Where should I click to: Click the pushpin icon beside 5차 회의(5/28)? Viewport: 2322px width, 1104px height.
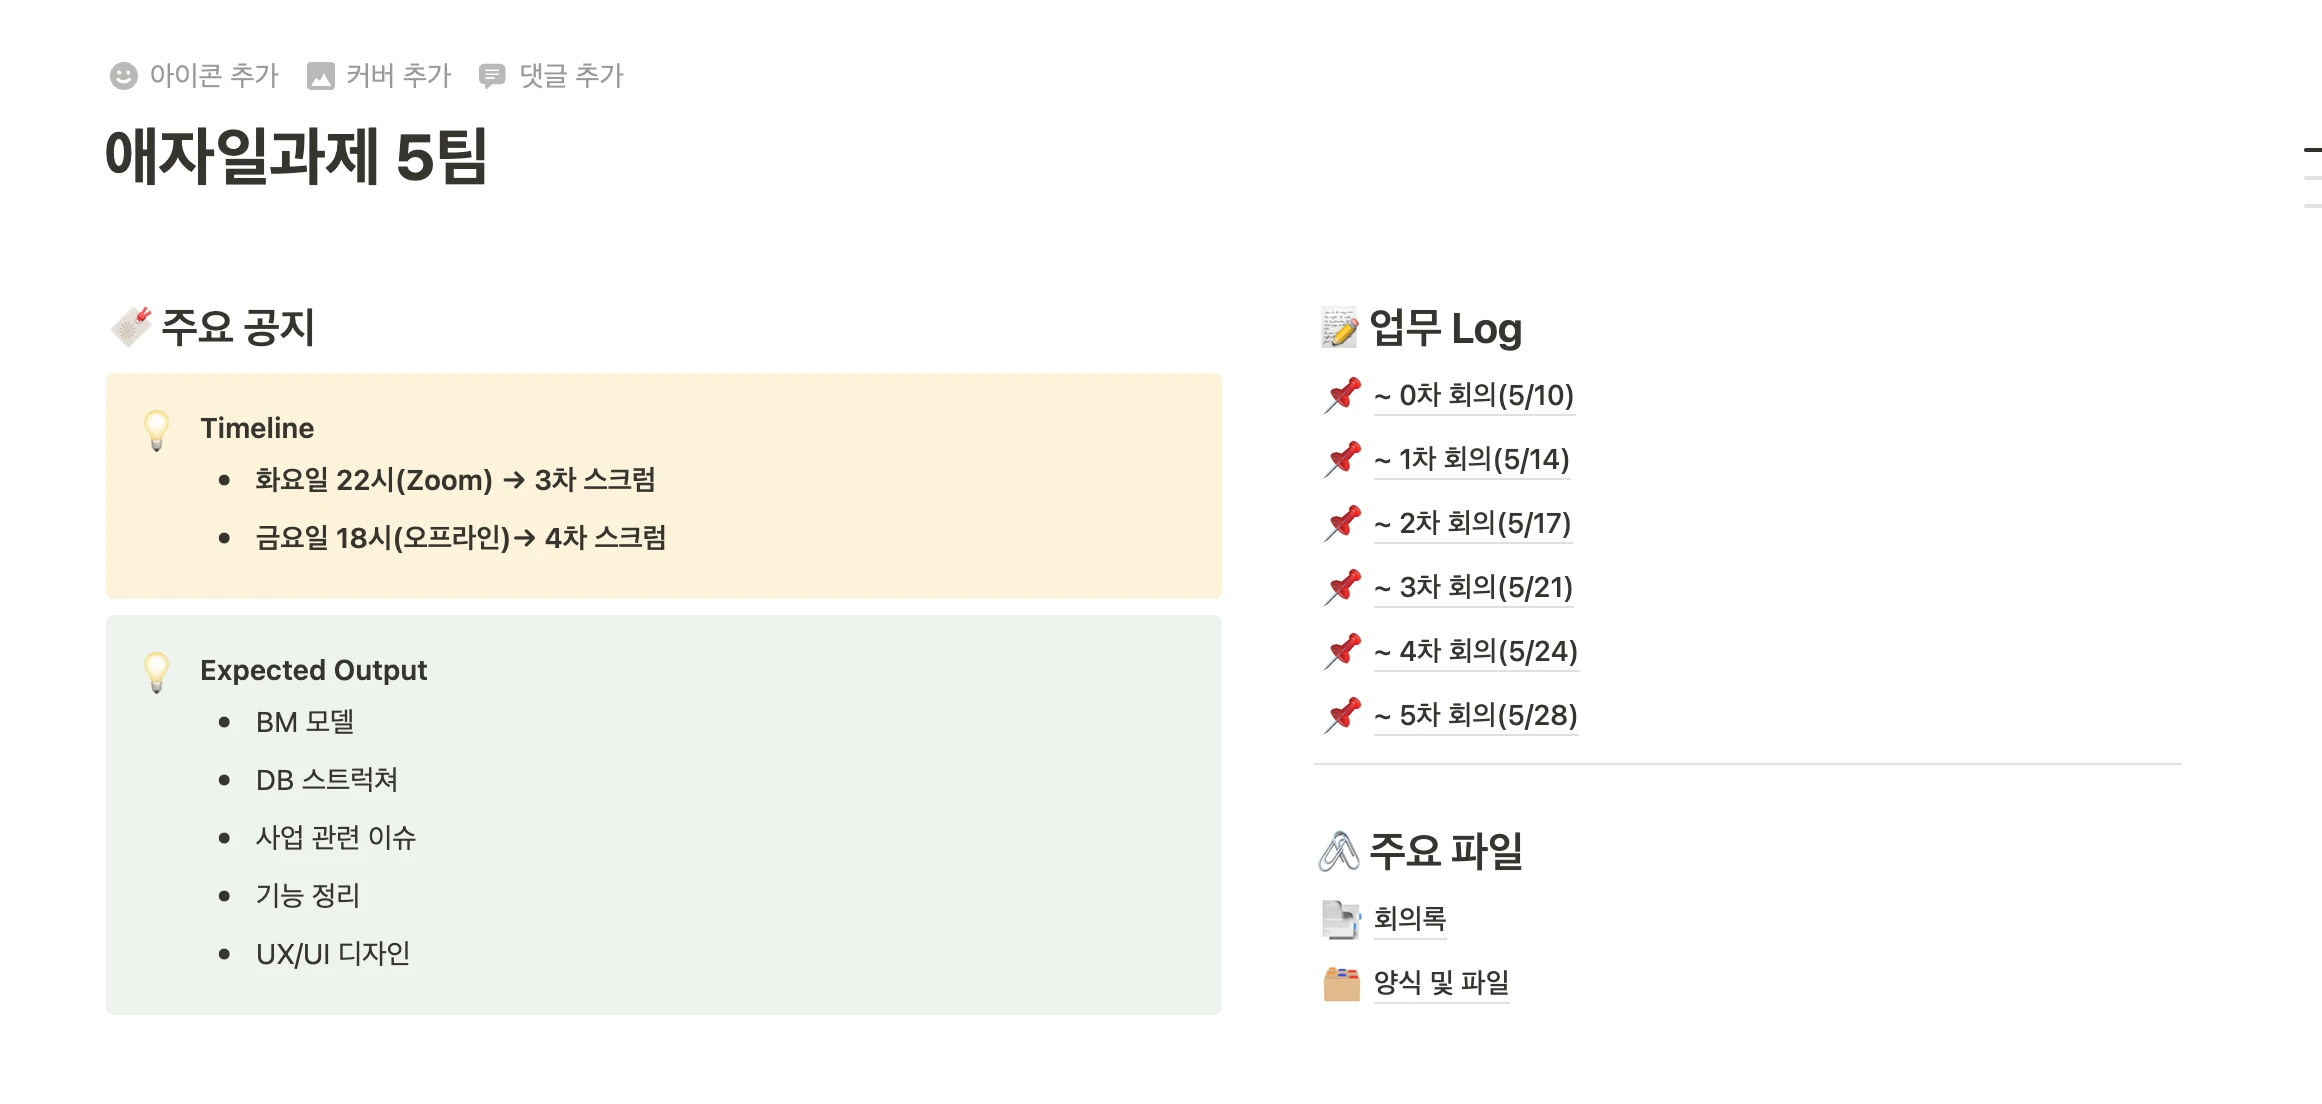[1342, 715]
